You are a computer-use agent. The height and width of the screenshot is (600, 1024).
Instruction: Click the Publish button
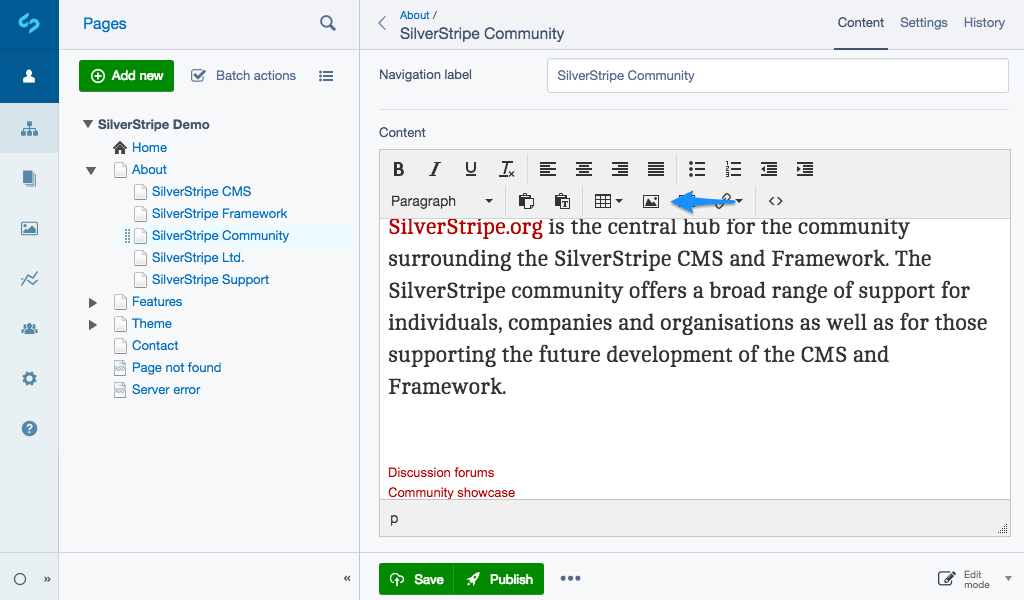(499, 579)
